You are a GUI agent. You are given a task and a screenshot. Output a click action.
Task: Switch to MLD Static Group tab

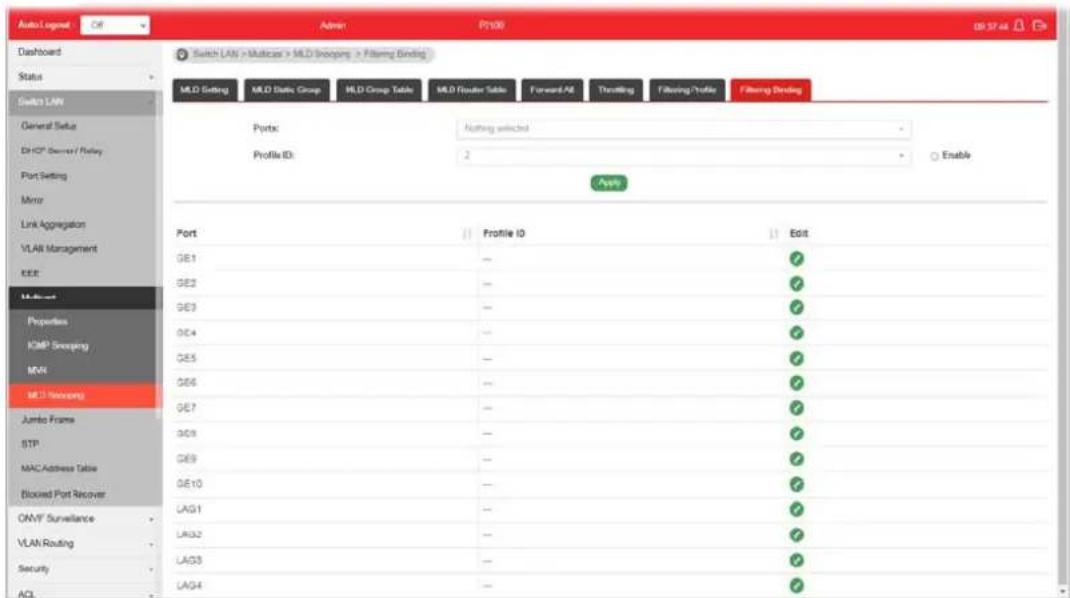tap(287, 90)
